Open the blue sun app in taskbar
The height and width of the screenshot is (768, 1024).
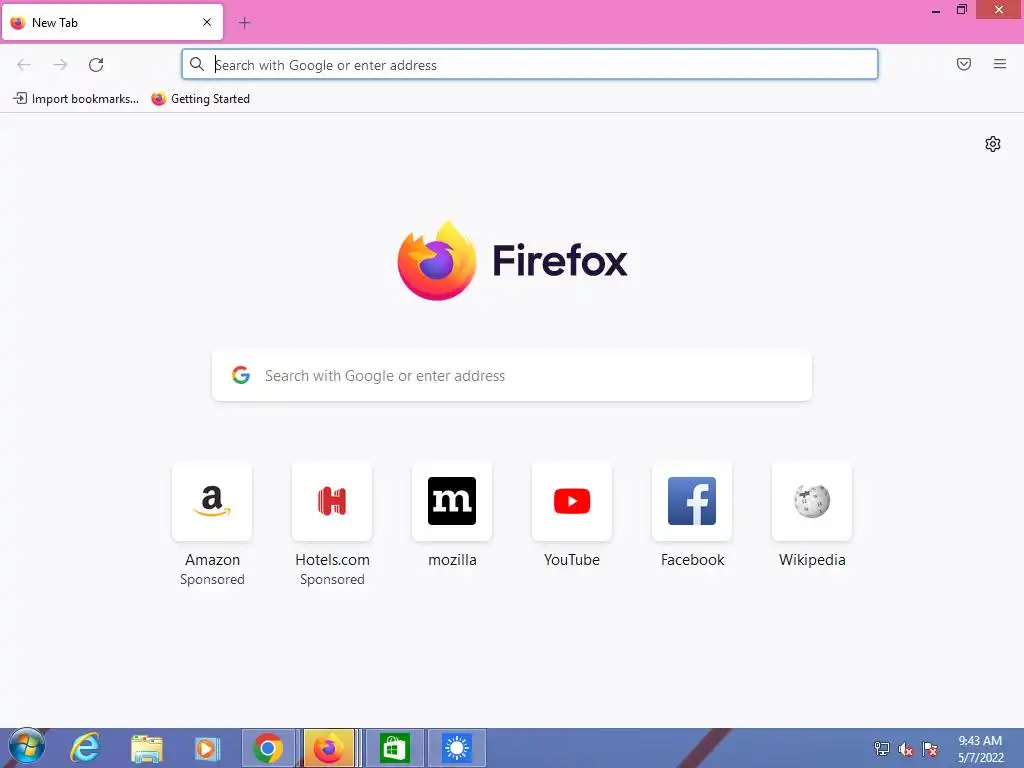(456, 748)
